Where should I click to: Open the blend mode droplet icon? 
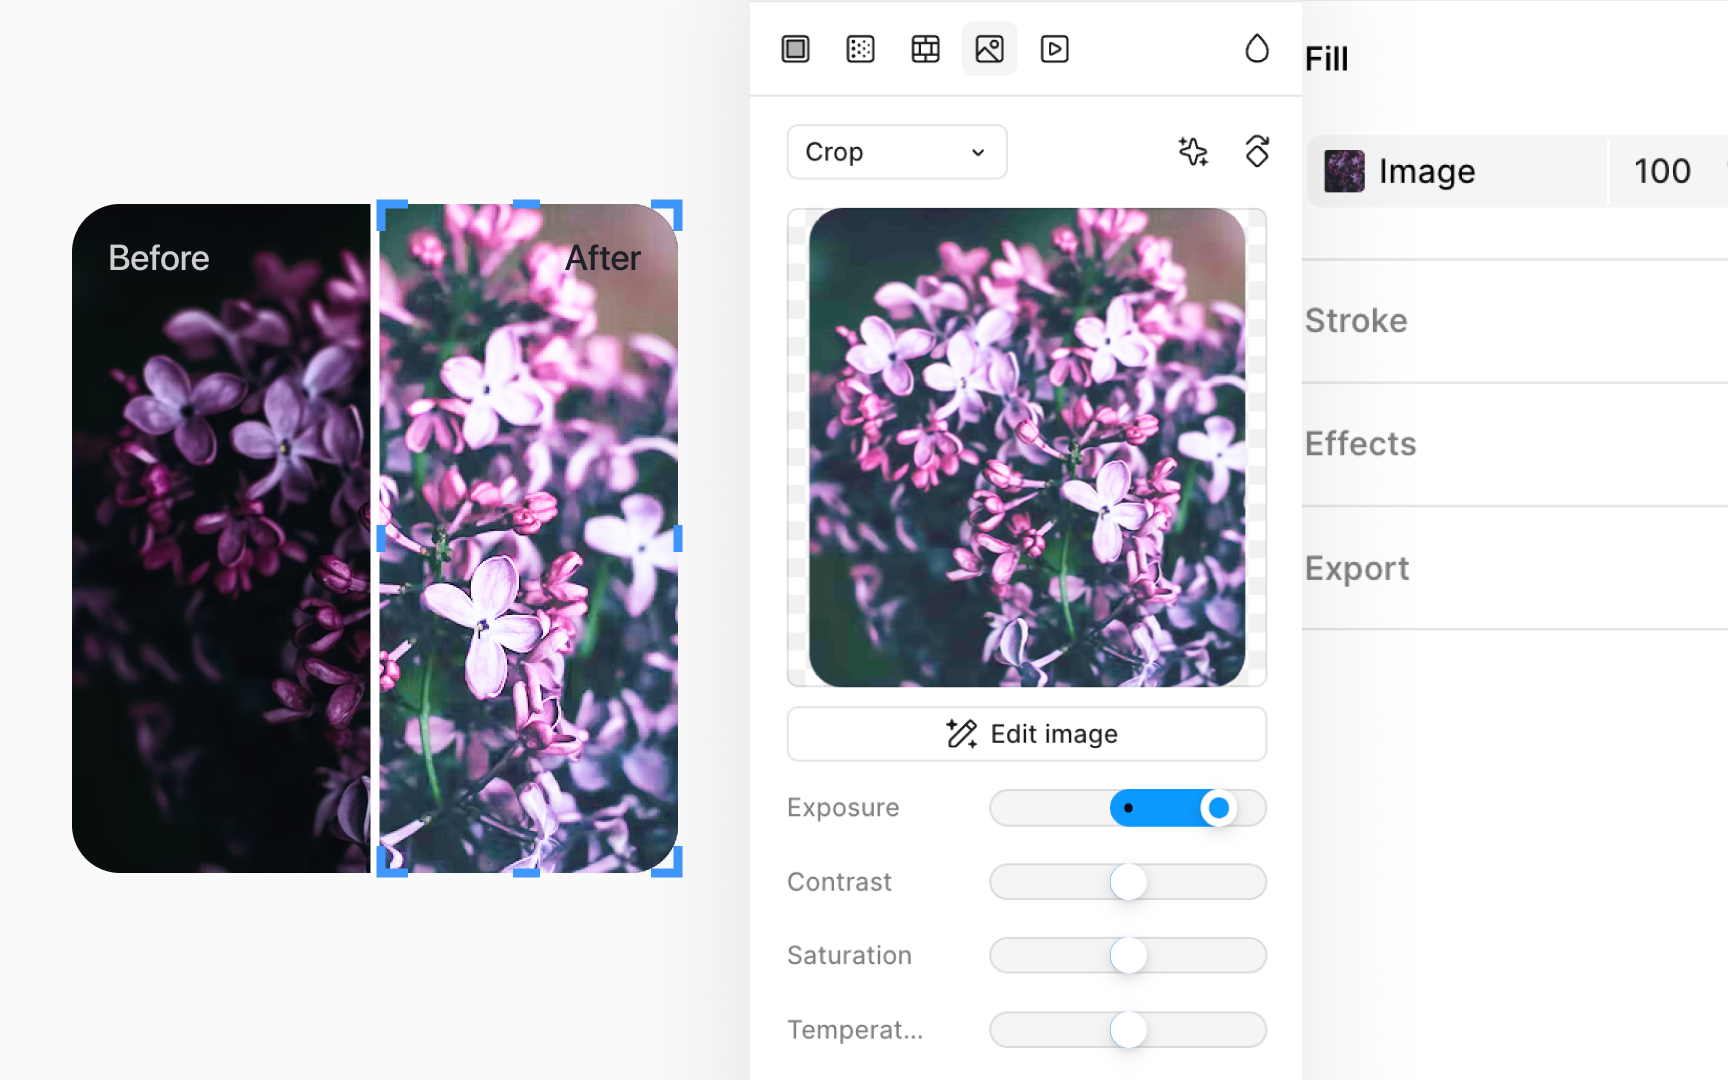(1257, 47)
